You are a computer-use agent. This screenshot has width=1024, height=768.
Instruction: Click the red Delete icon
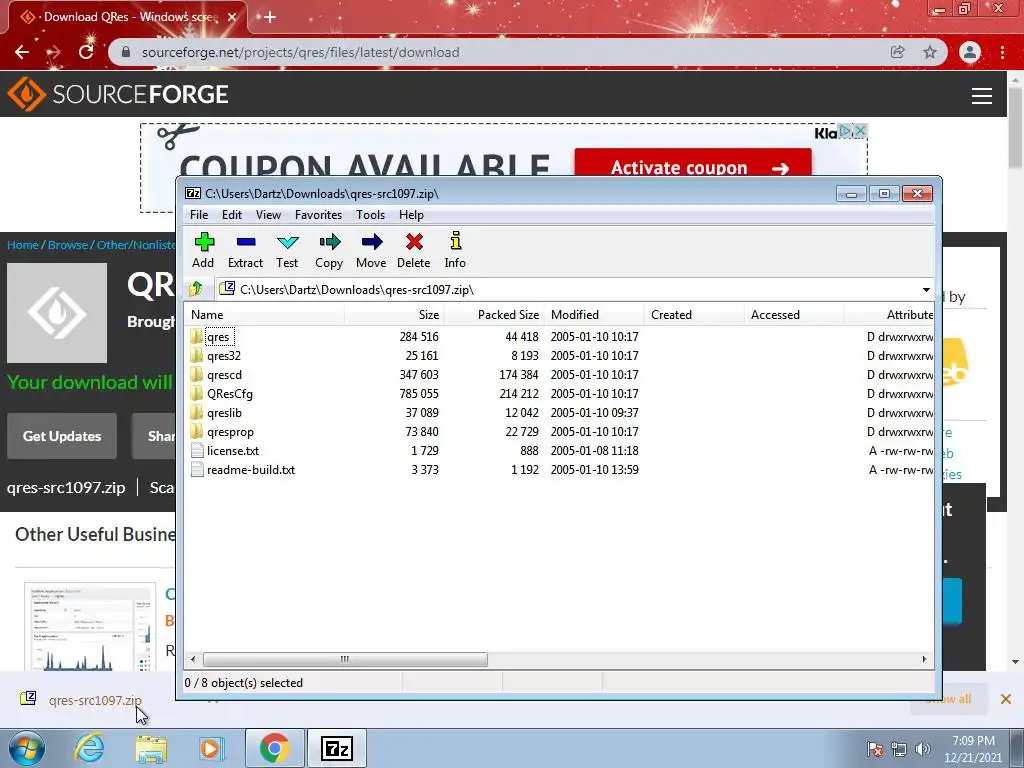414,242
